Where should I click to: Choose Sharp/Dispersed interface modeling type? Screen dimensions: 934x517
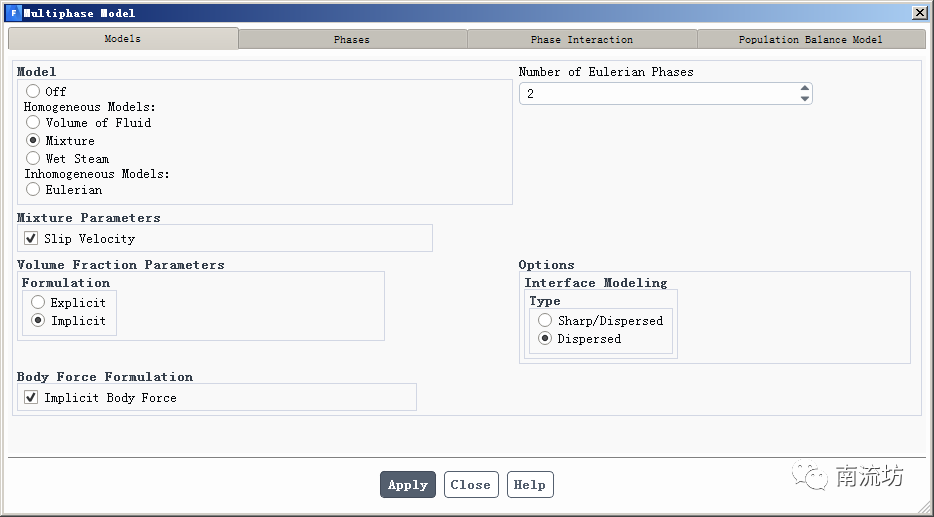click(x=545, y=321)
